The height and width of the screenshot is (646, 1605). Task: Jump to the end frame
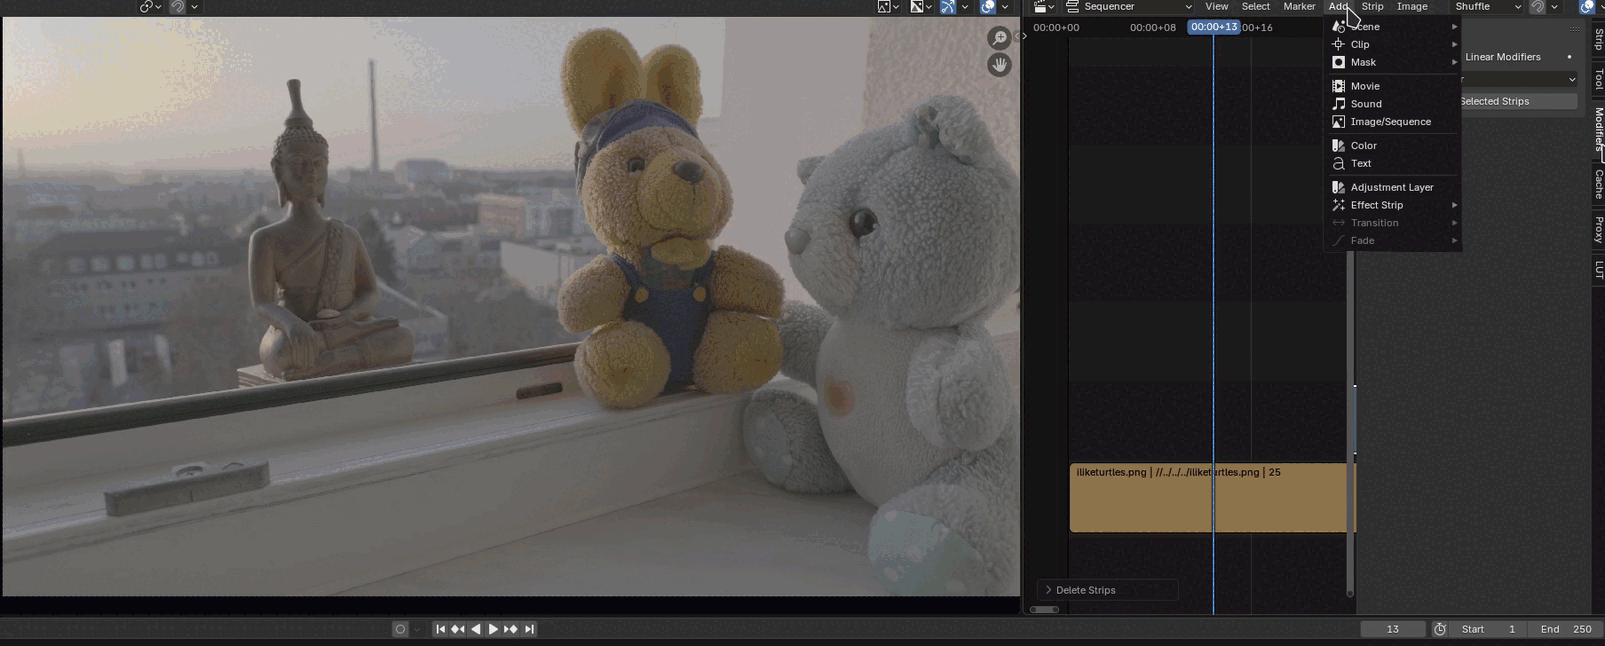click(529, 629)
